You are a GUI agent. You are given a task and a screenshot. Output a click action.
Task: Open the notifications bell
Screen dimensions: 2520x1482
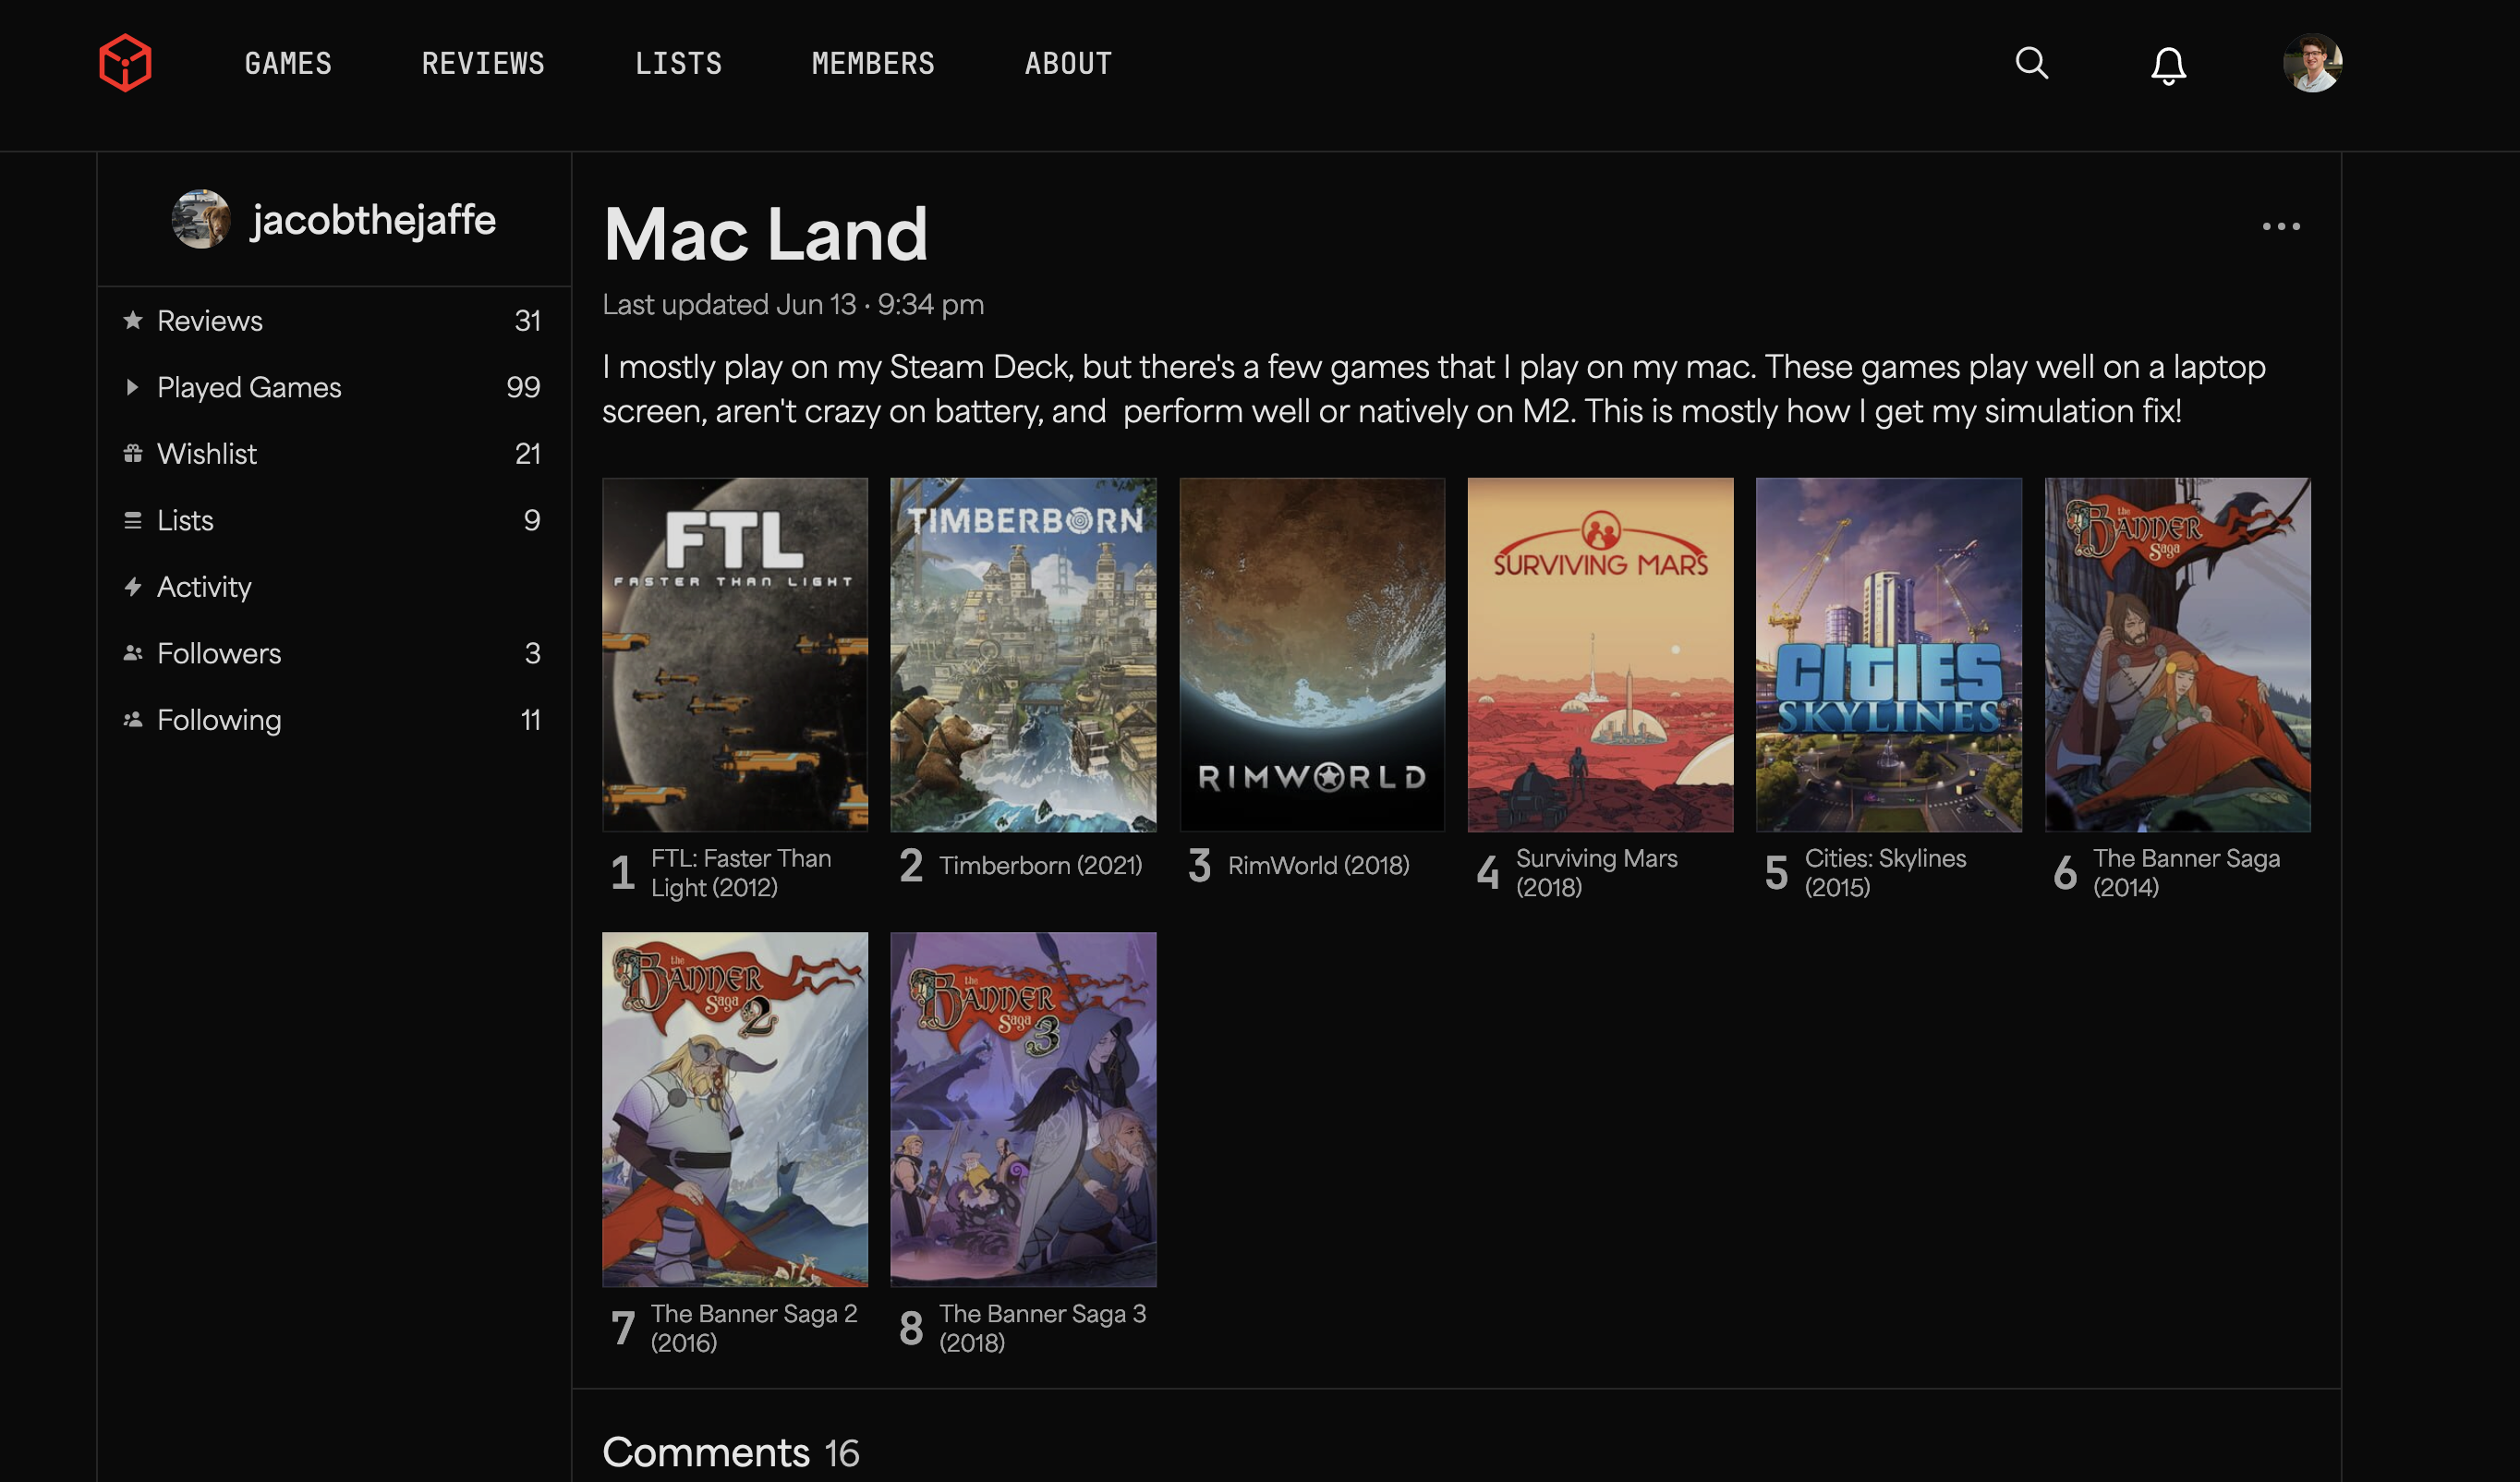click(x=2168, y=65)
